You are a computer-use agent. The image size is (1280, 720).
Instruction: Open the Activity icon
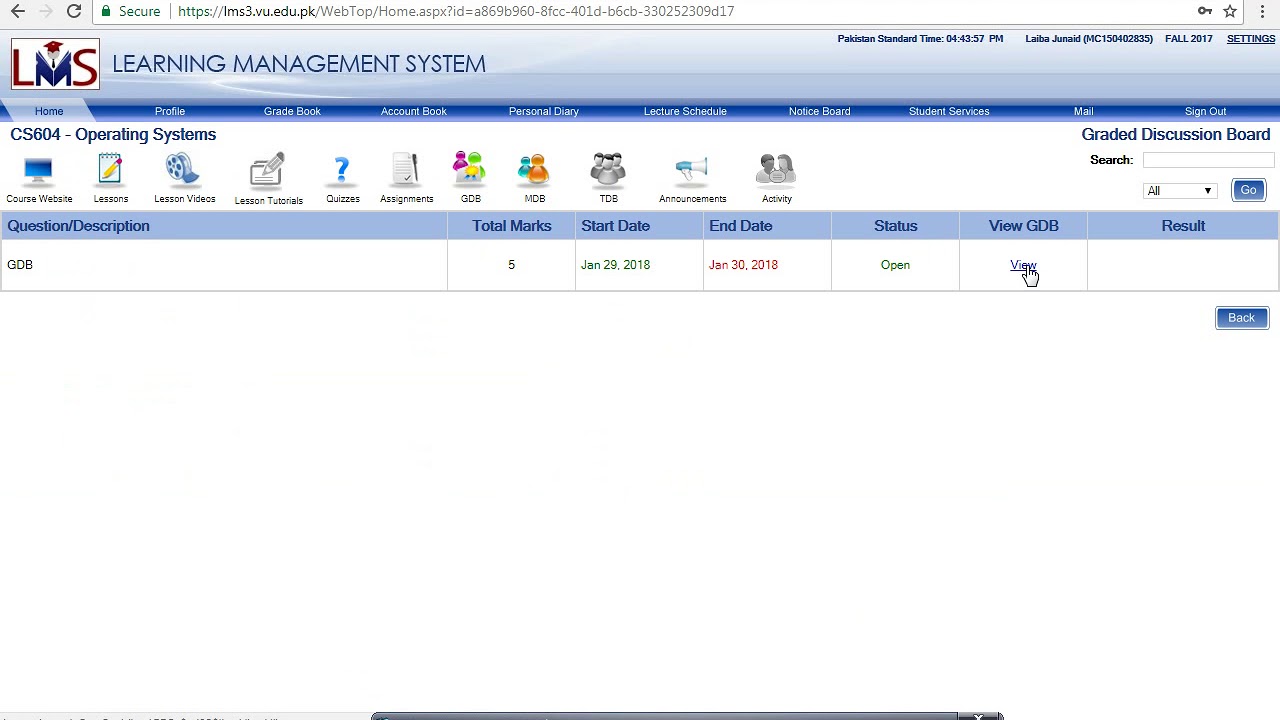point(776,171)
